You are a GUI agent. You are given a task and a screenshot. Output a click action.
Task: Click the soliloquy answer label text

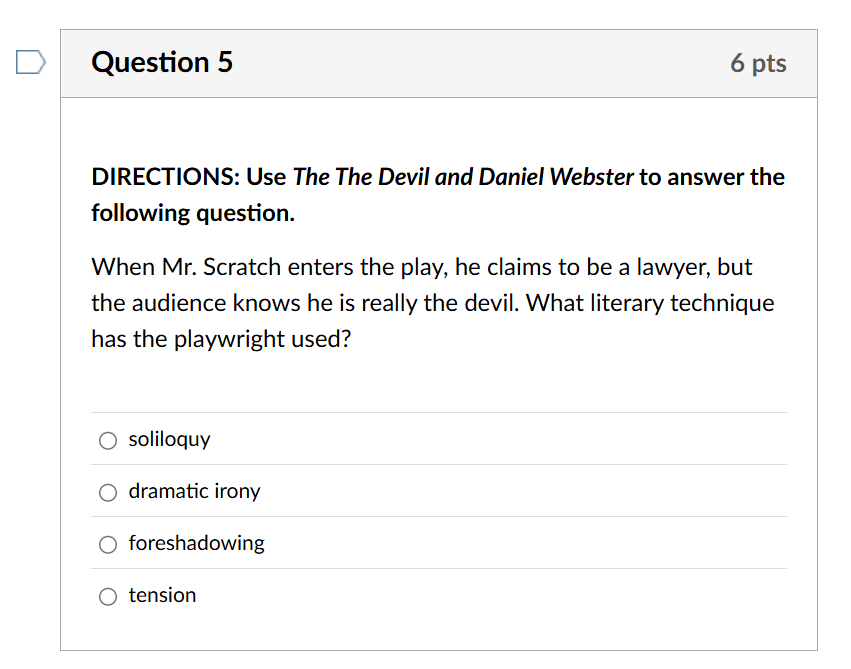(170, 440)
